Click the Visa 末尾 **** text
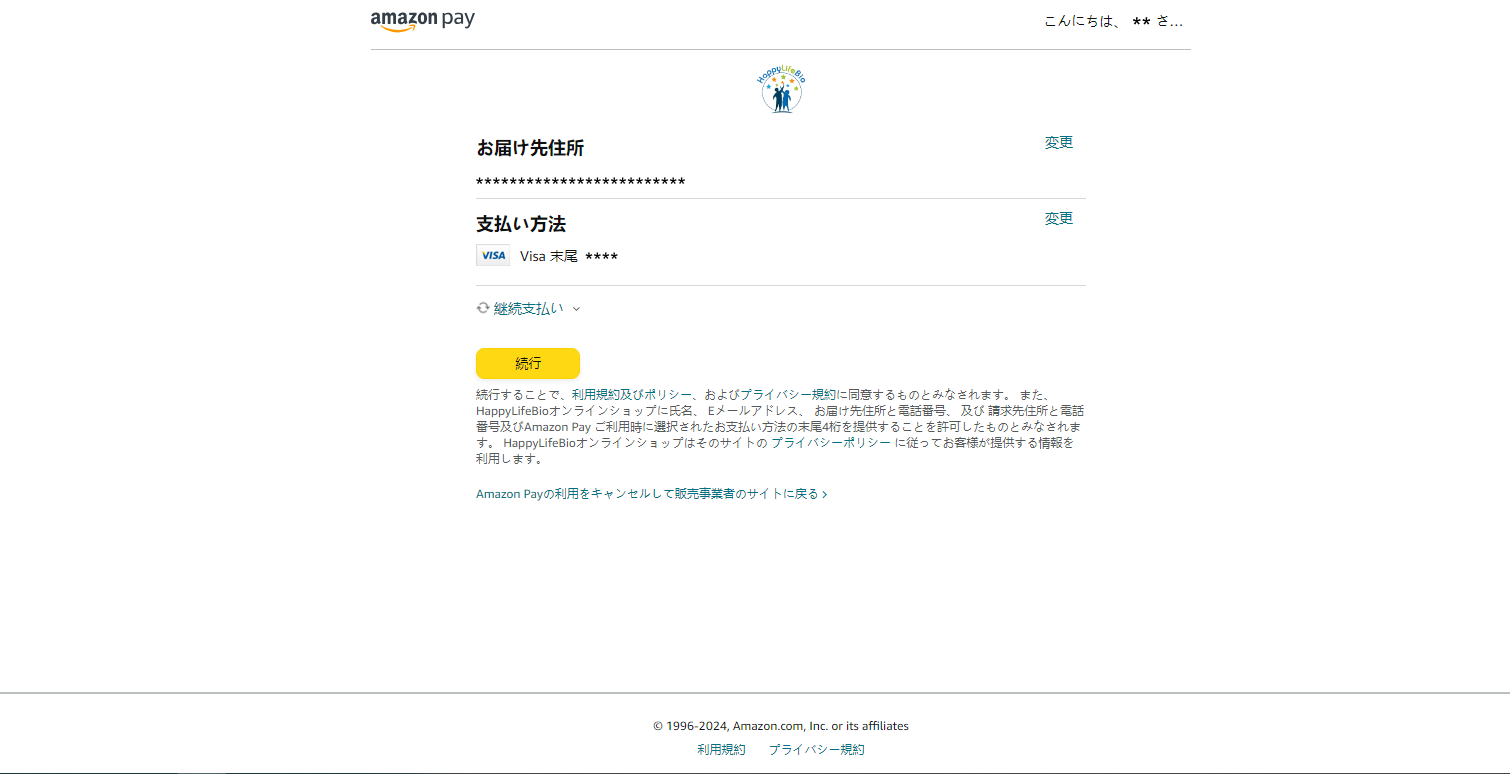 pyautogui.click(x=569, y=257)
